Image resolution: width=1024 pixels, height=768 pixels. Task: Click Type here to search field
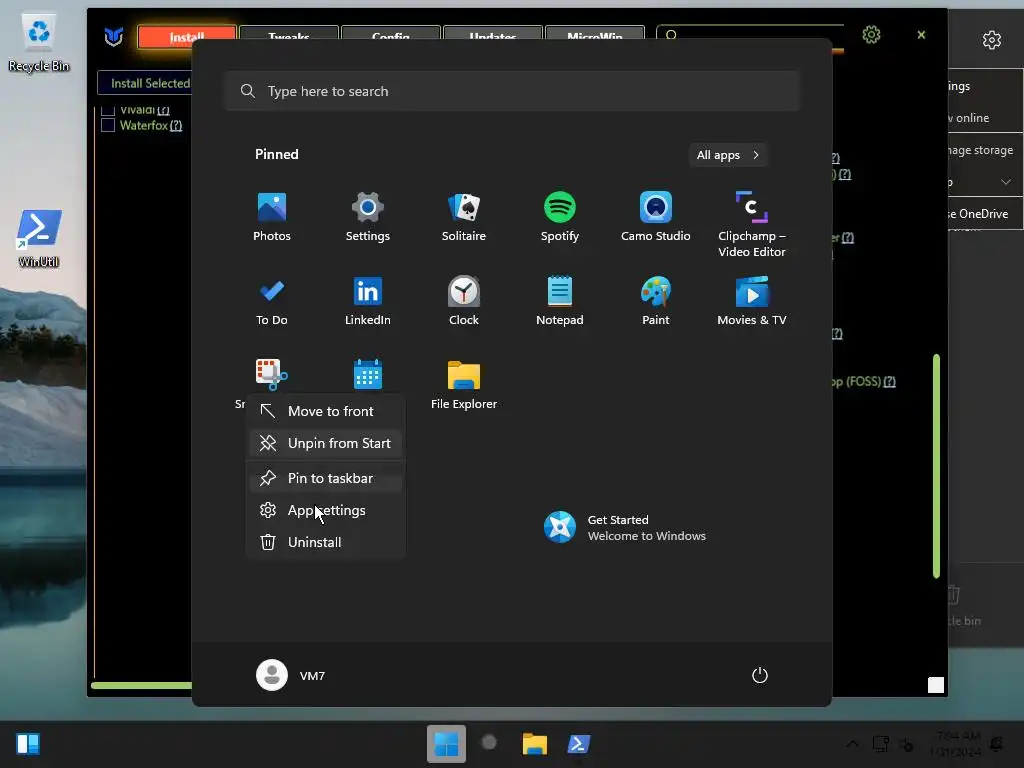512,91
